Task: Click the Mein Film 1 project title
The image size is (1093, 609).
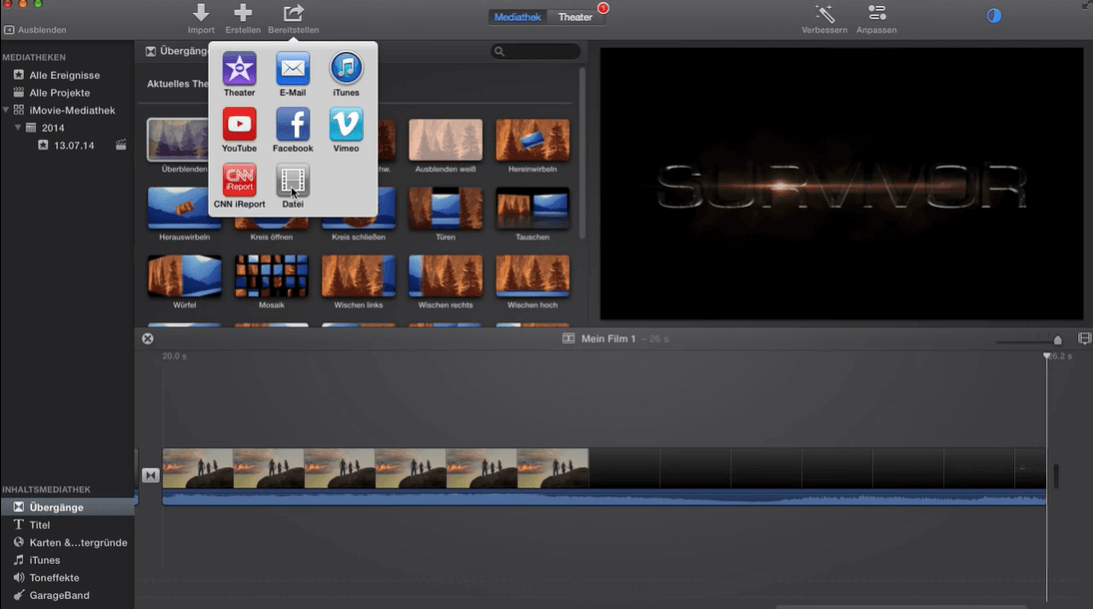Action: [x=609, y=339]
